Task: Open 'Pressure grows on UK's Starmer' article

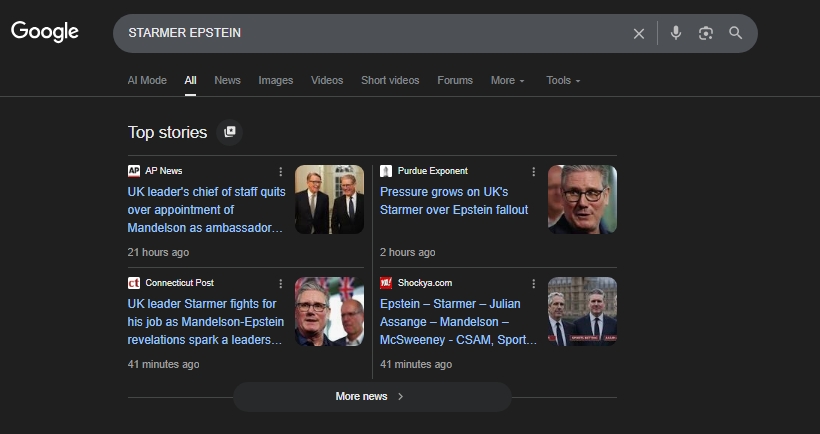Action: [454, 200]
